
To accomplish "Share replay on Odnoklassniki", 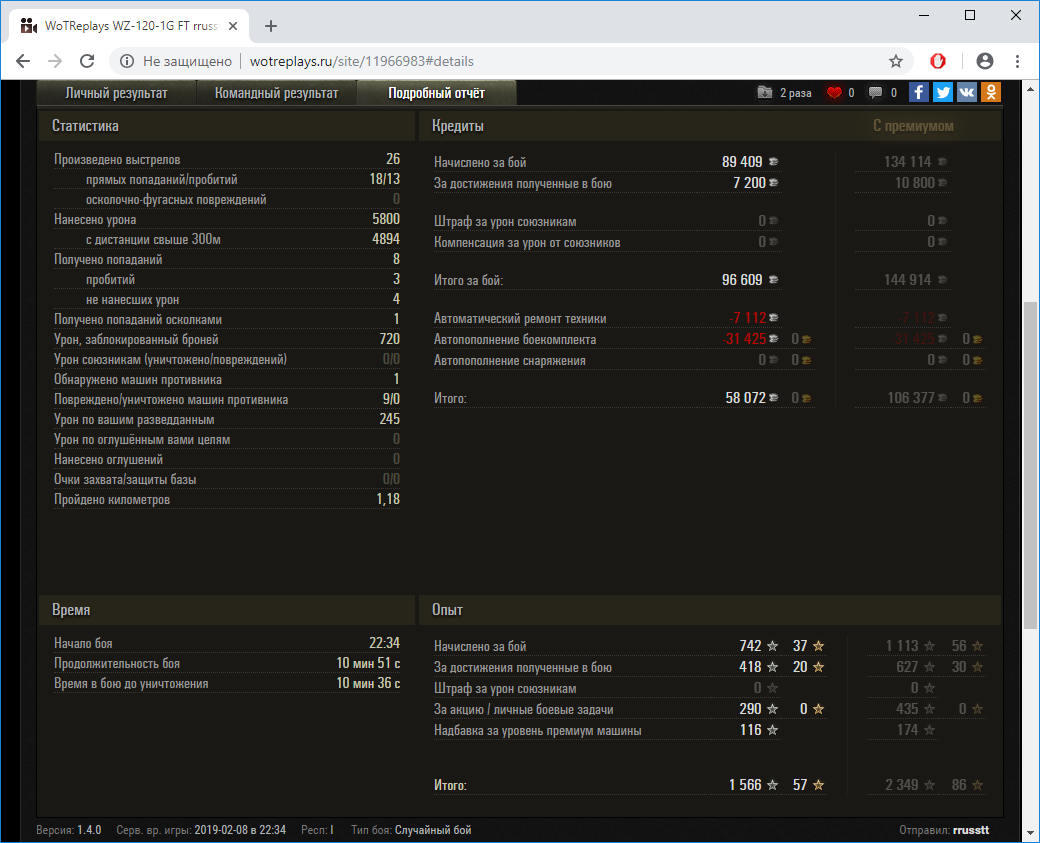I will (991, 92).
